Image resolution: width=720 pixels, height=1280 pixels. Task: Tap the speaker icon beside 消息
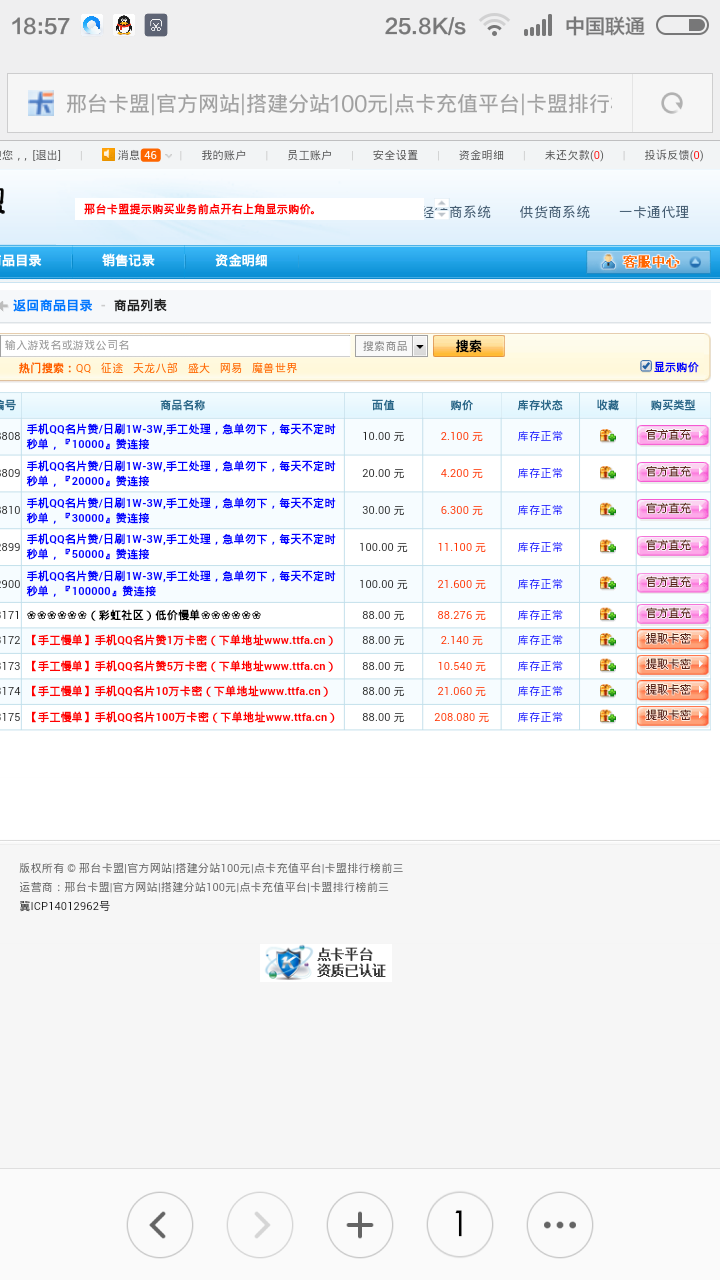coord(108,154)
